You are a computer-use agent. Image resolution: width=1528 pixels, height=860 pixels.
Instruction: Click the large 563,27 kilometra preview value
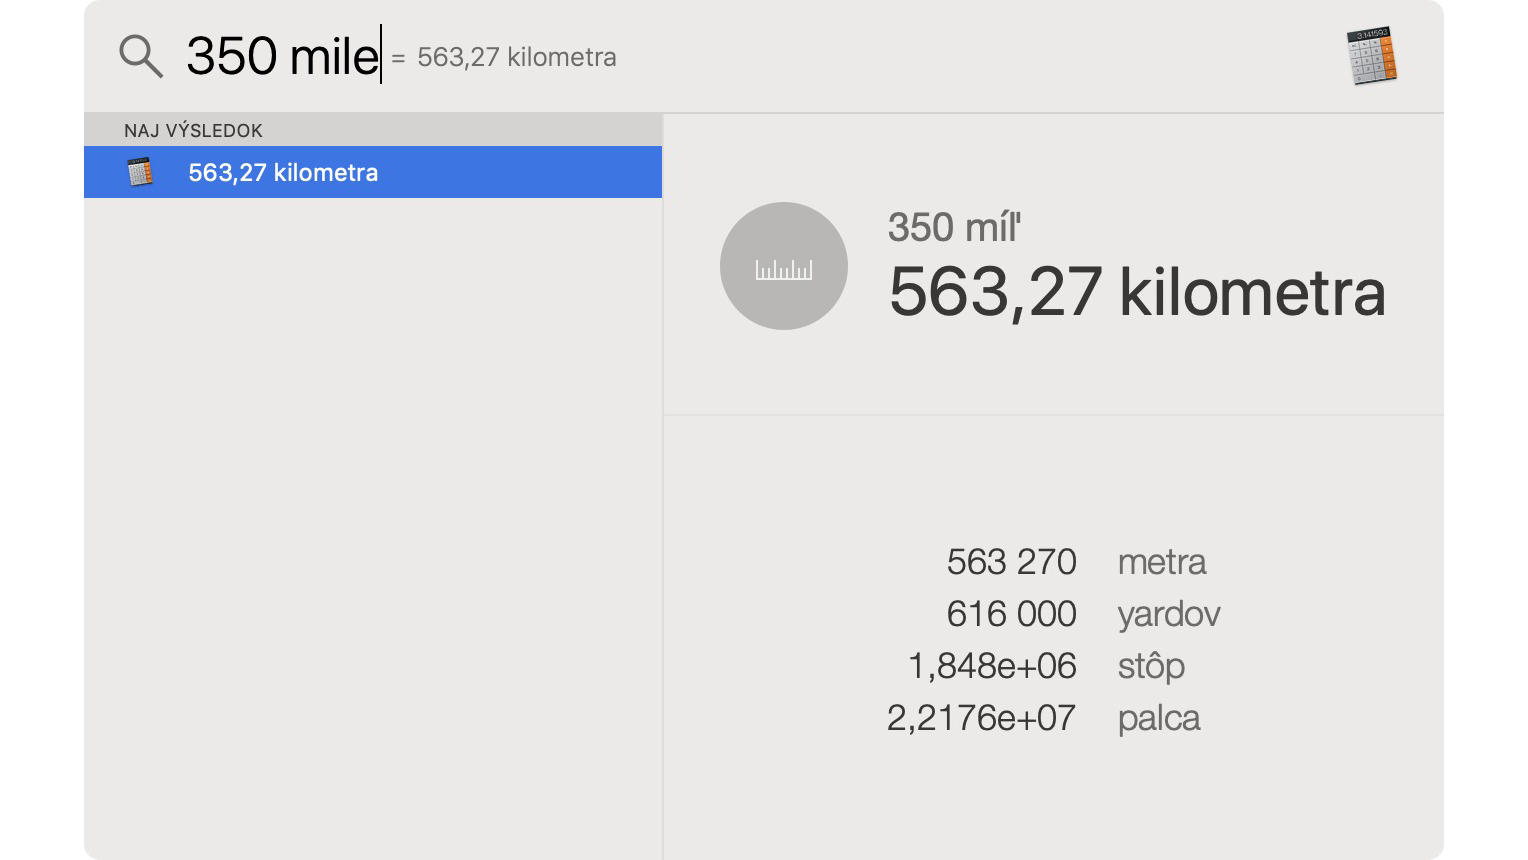1137,293
